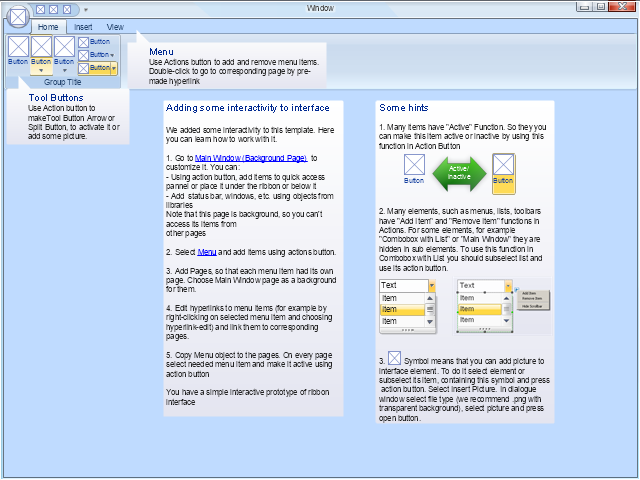Click the highlighted small split Button

click(94, 68)
